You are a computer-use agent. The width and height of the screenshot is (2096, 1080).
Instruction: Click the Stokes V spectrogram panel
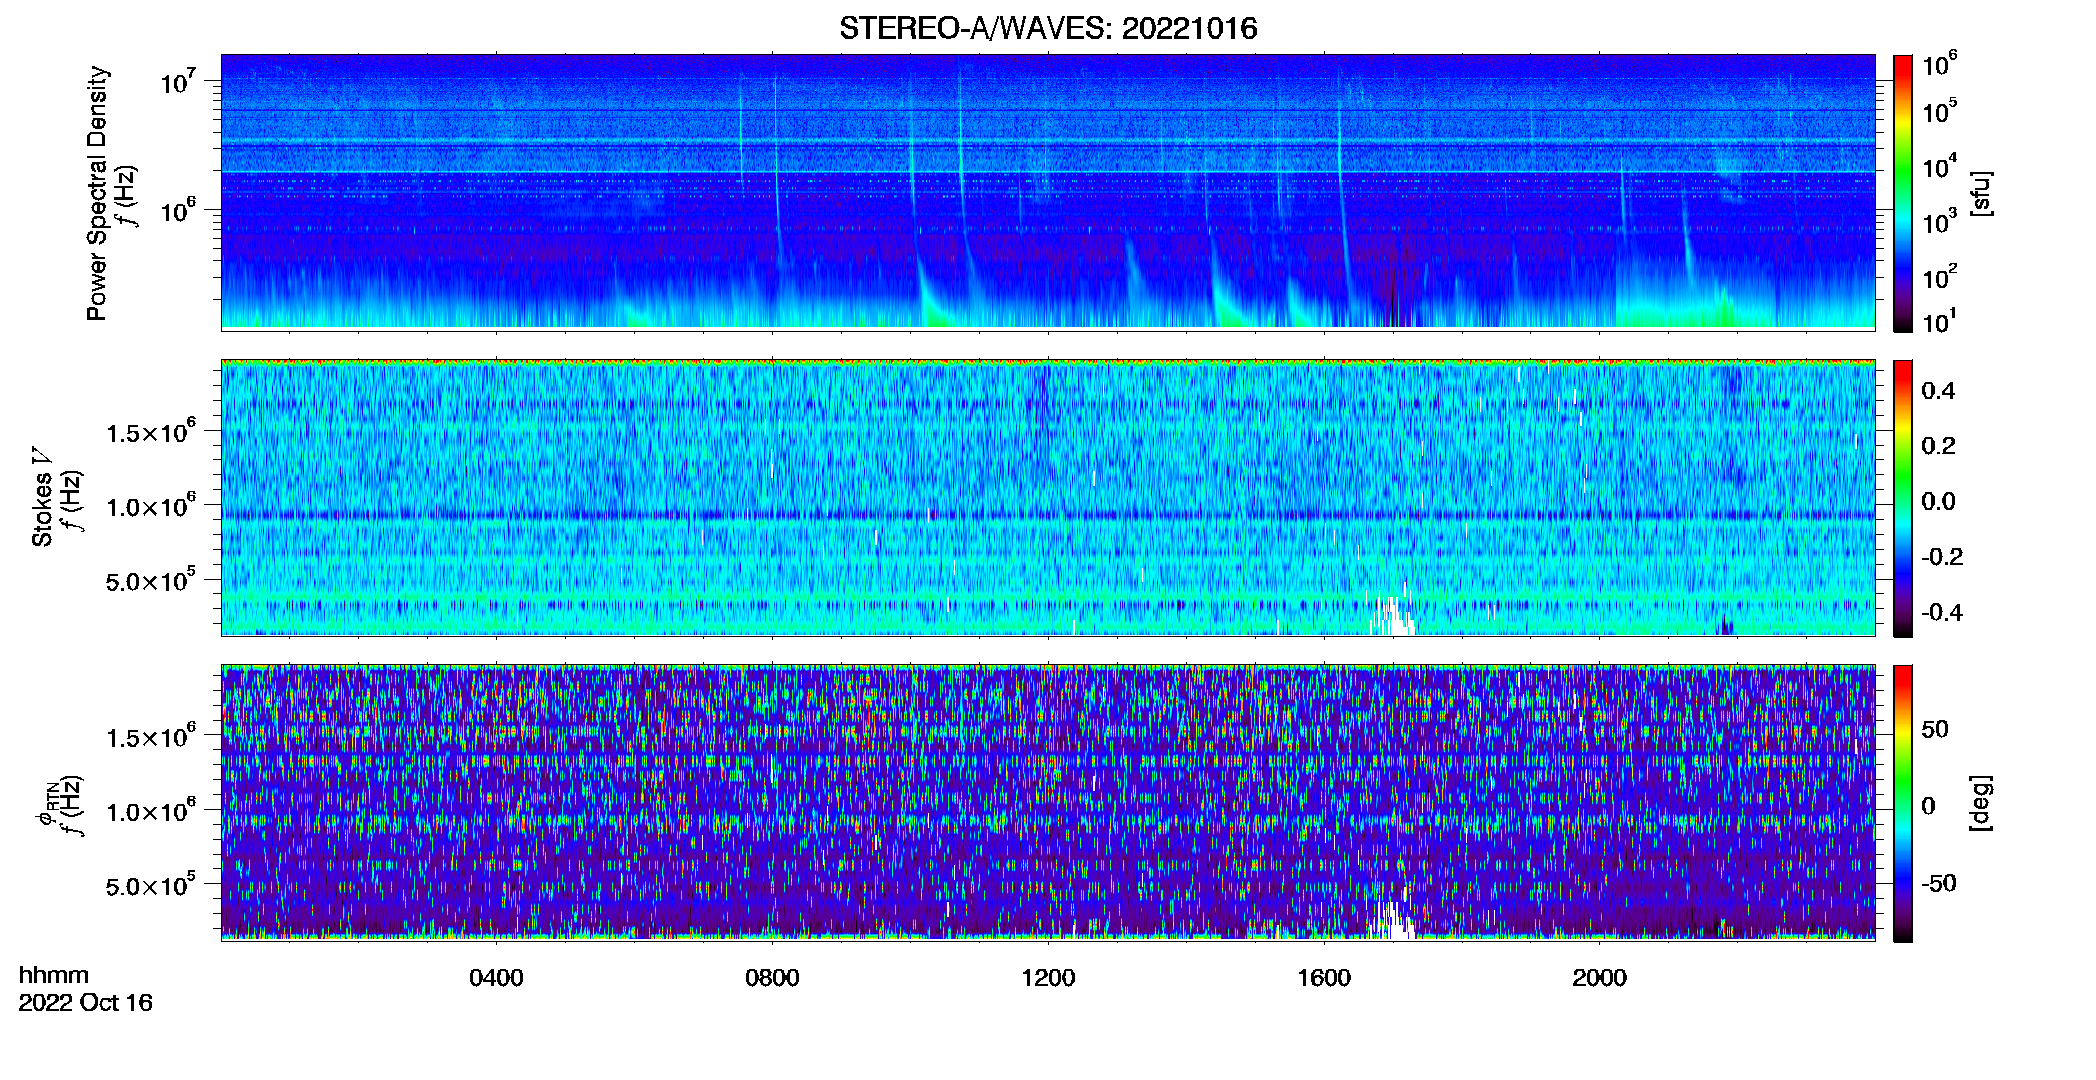1048,498
